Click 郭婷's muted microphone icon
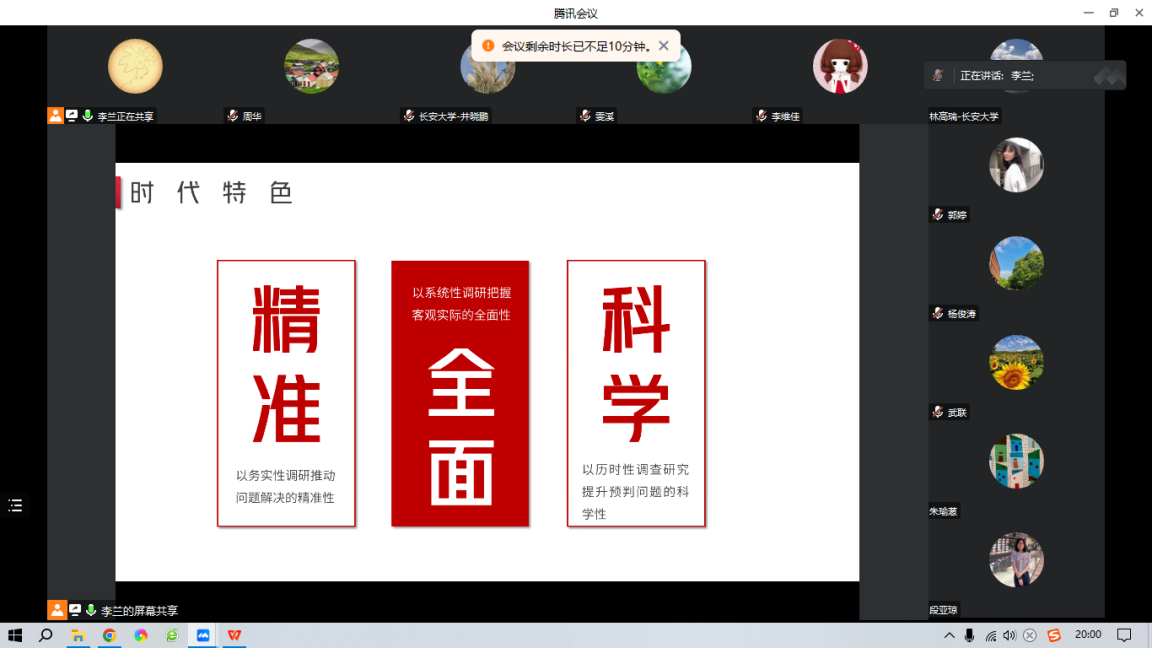1152x648 pixels. tap(937, 215)
